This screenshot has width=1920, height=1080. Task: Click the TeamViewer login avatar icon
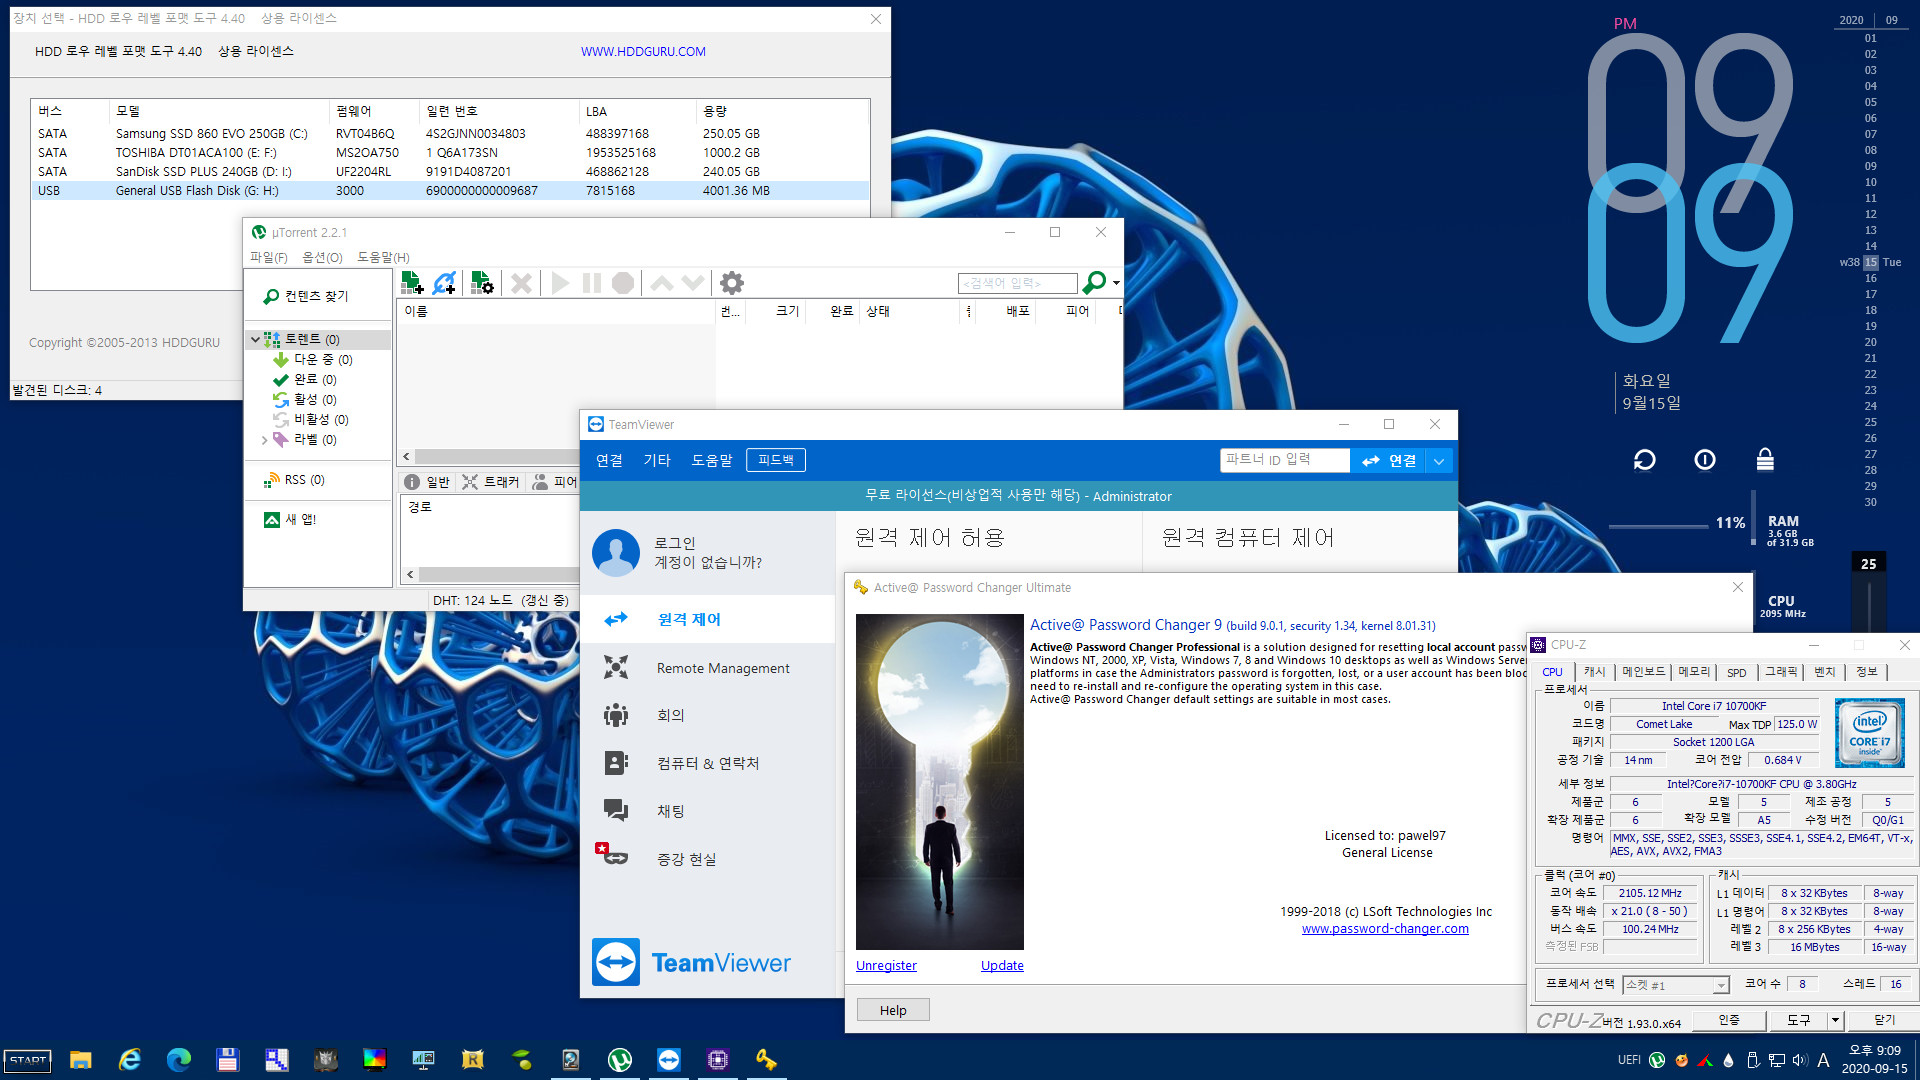(x=616, y=553)
